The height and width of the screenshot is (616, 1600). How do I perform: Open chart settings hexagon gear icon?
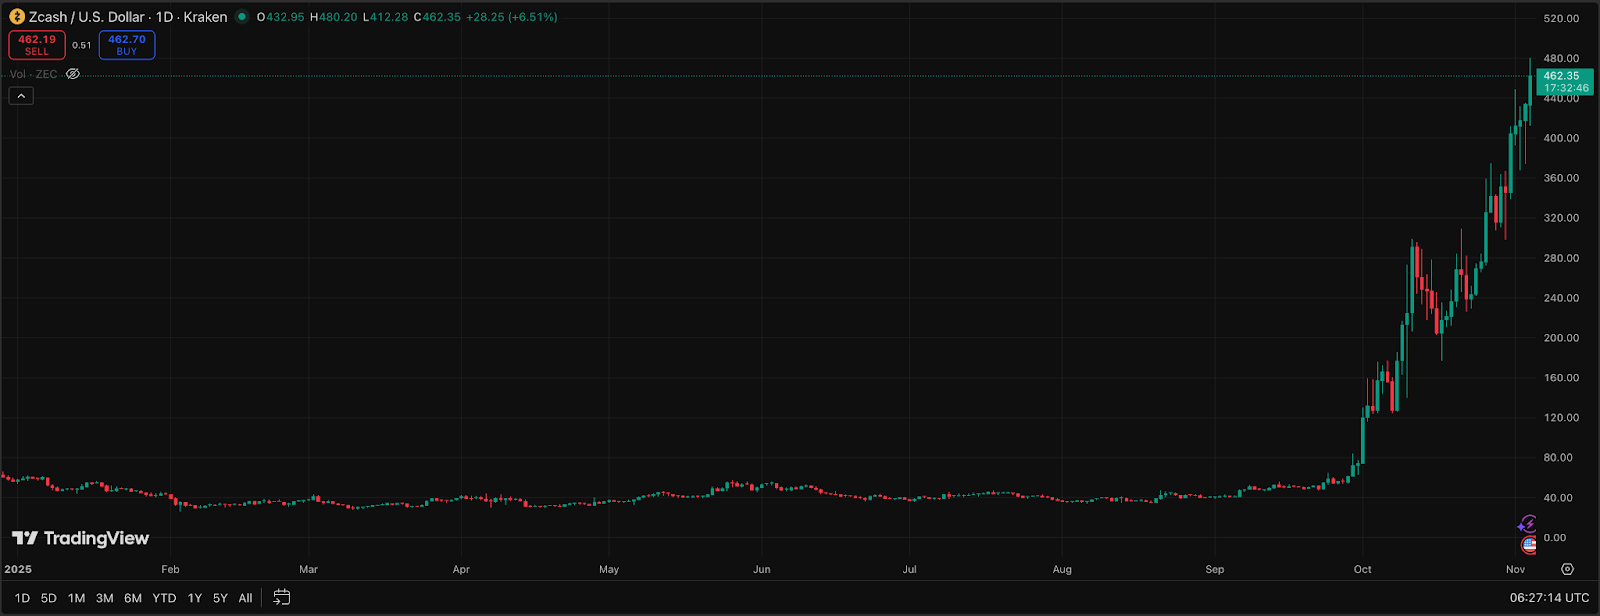click(1567, 569)
